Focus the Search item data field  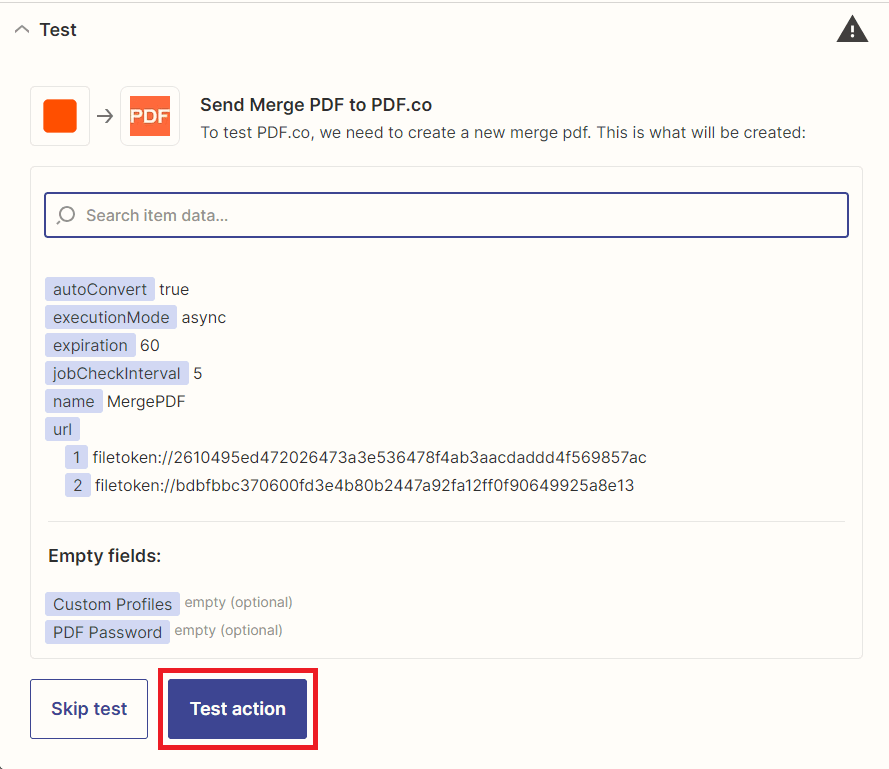(x=446, y=215)
